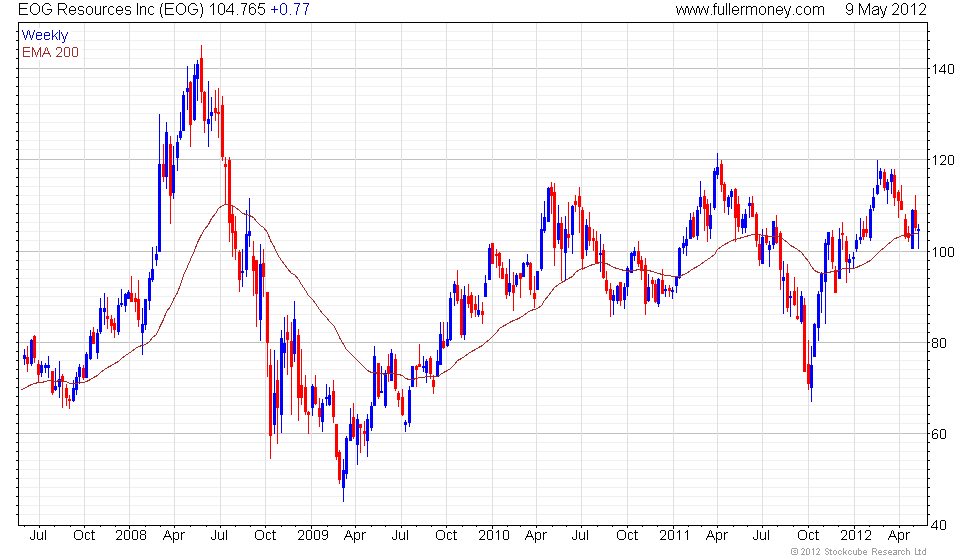Select the blue Weekly legend label
The image size is (980, 560).
coord(44,36)
